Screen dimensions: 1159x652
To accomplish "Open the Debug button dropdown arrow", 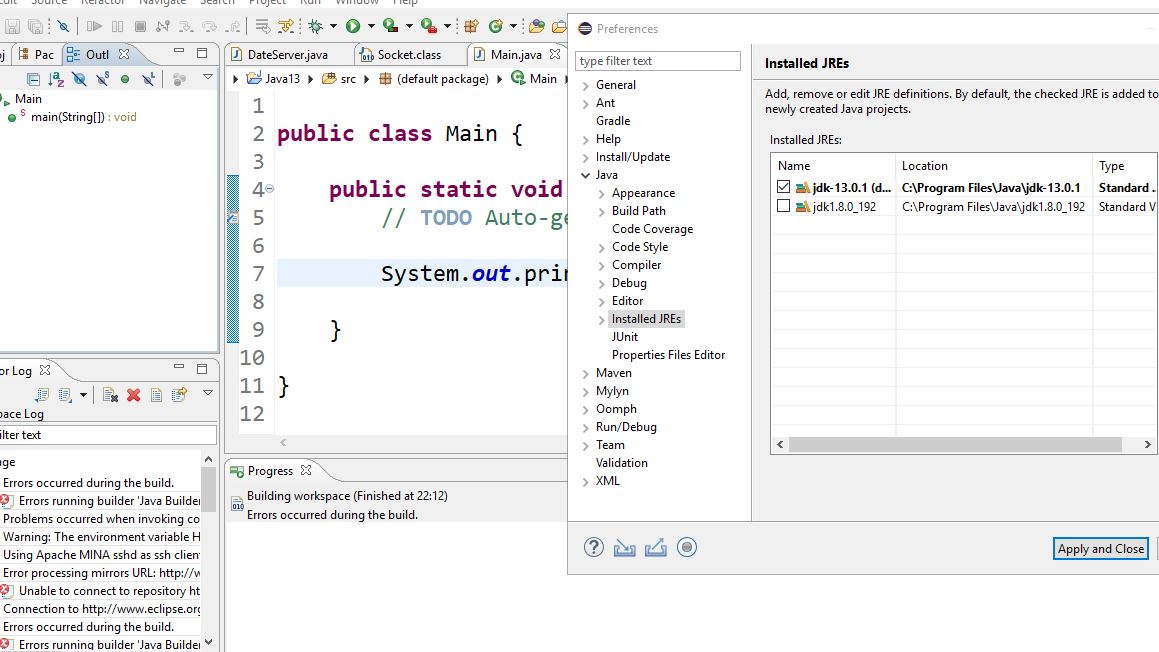I will [333, 27].
